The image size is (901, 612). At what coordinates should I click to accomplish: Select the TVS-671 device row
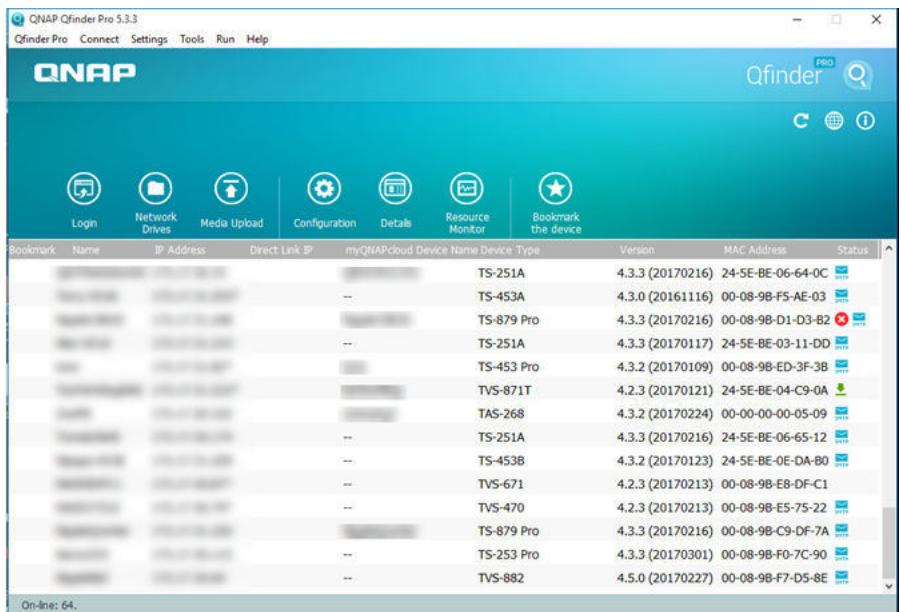(442, 484)
